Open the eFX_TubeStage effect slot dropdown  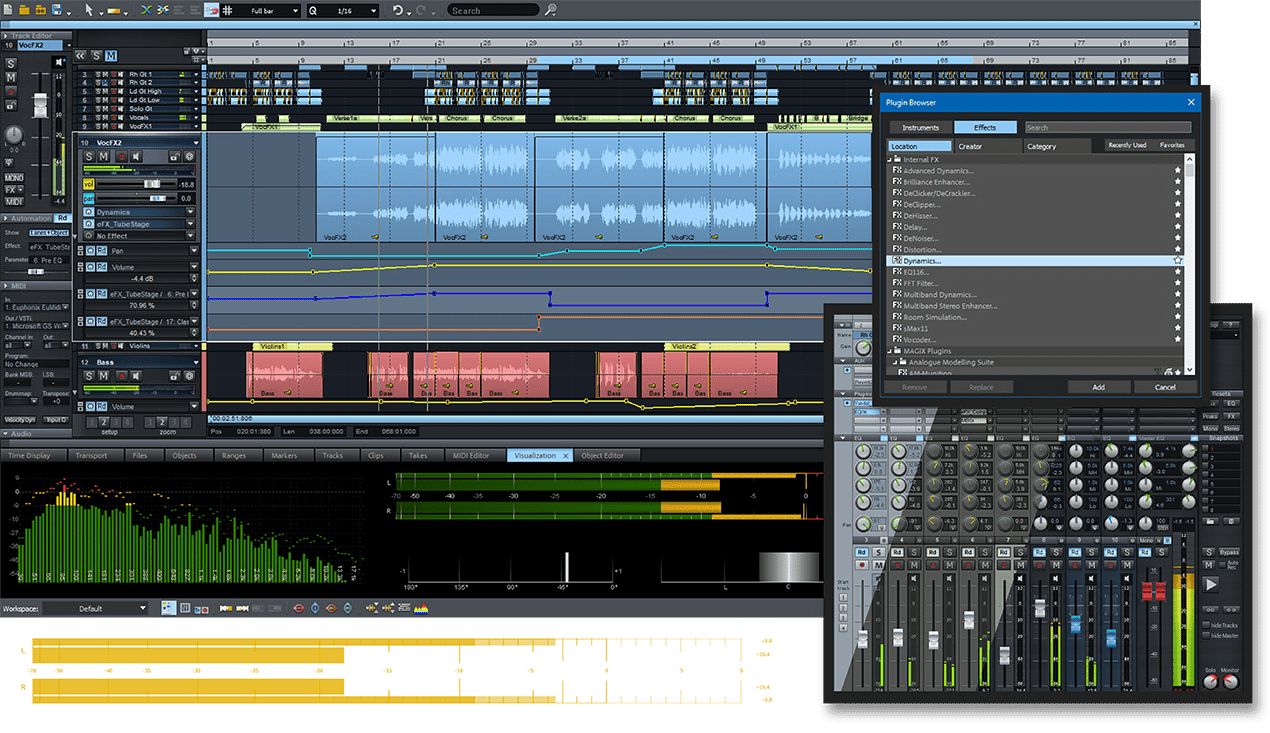coord(191,224)
